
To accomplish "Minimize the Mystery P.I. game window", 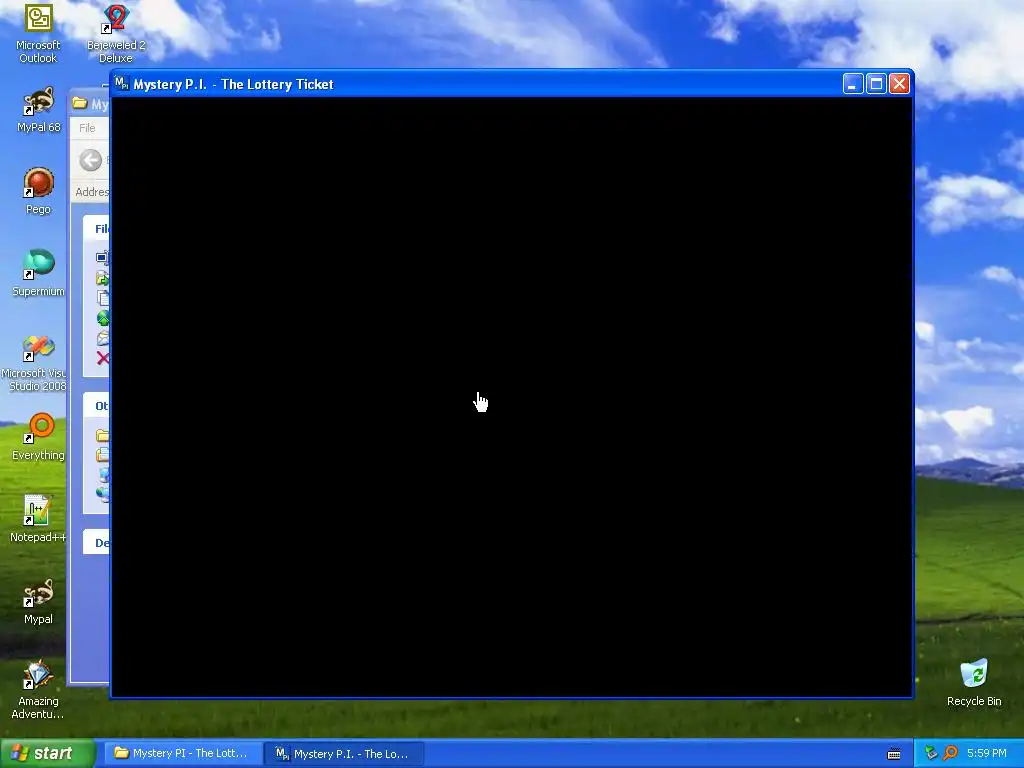I will click(853, 84).
